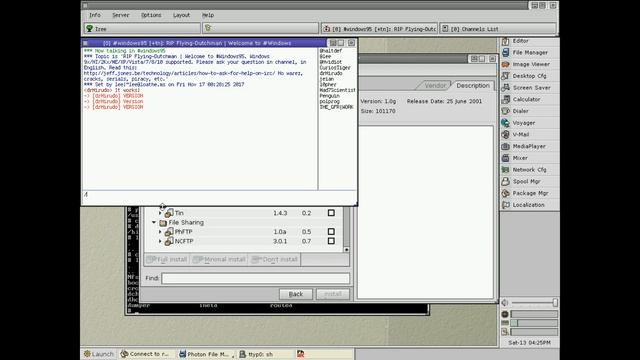Open the Info menu
This screenshot has width=640, height=360.
(x=95, y=15)
